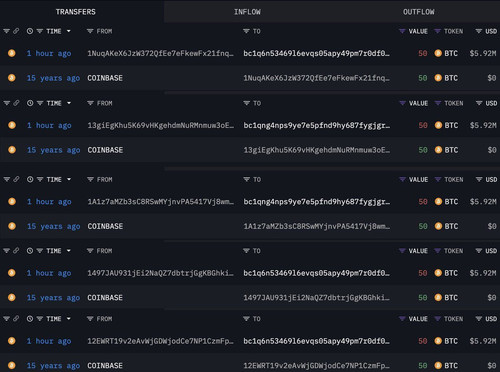Click $5.92M value in the 1497JAU931 sender row

tap(483, 273)
